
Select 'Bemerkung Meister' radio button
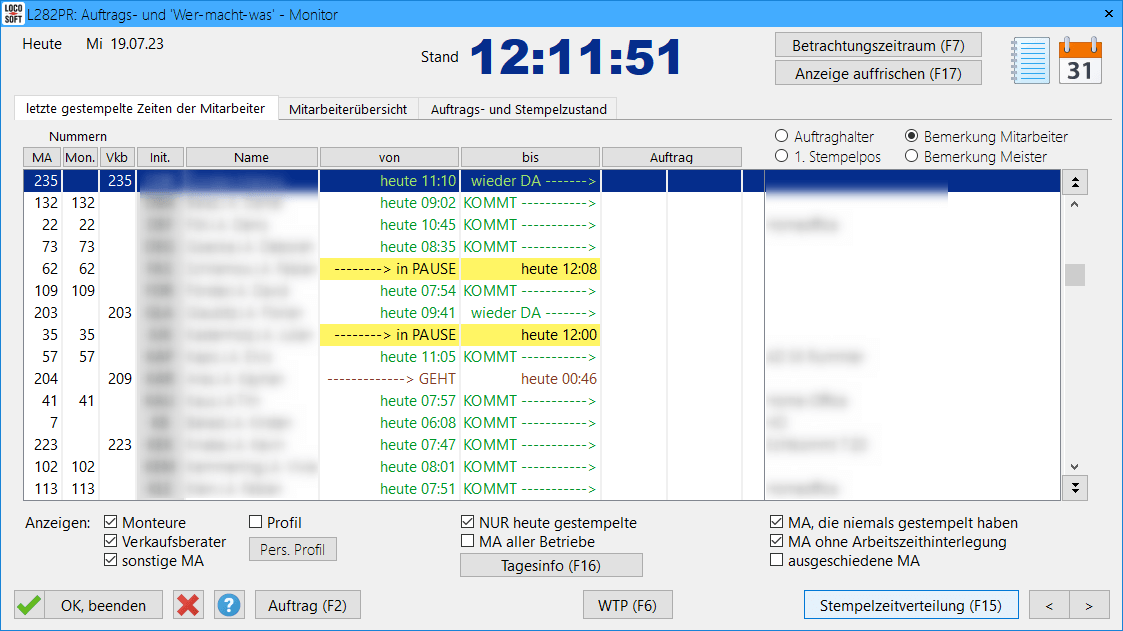coord(911,156)
